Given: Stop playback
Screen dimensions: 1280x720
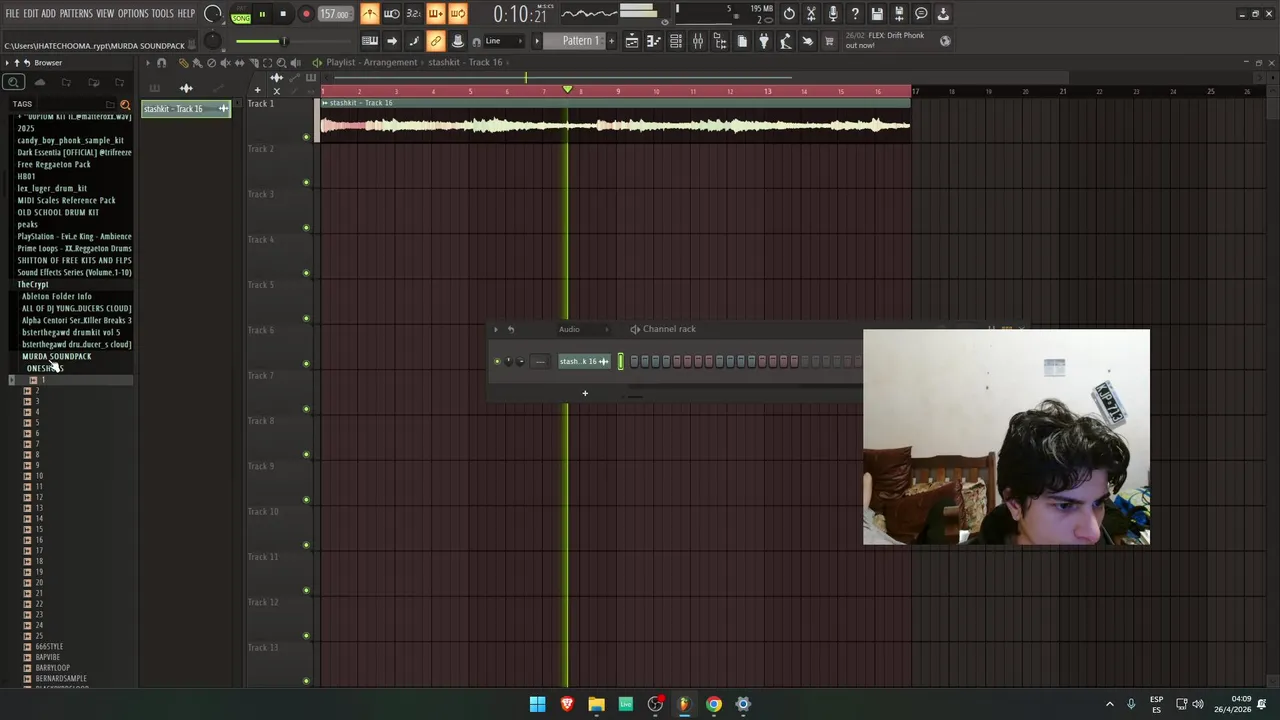Looking at the screenshot, I should (283, 14).
